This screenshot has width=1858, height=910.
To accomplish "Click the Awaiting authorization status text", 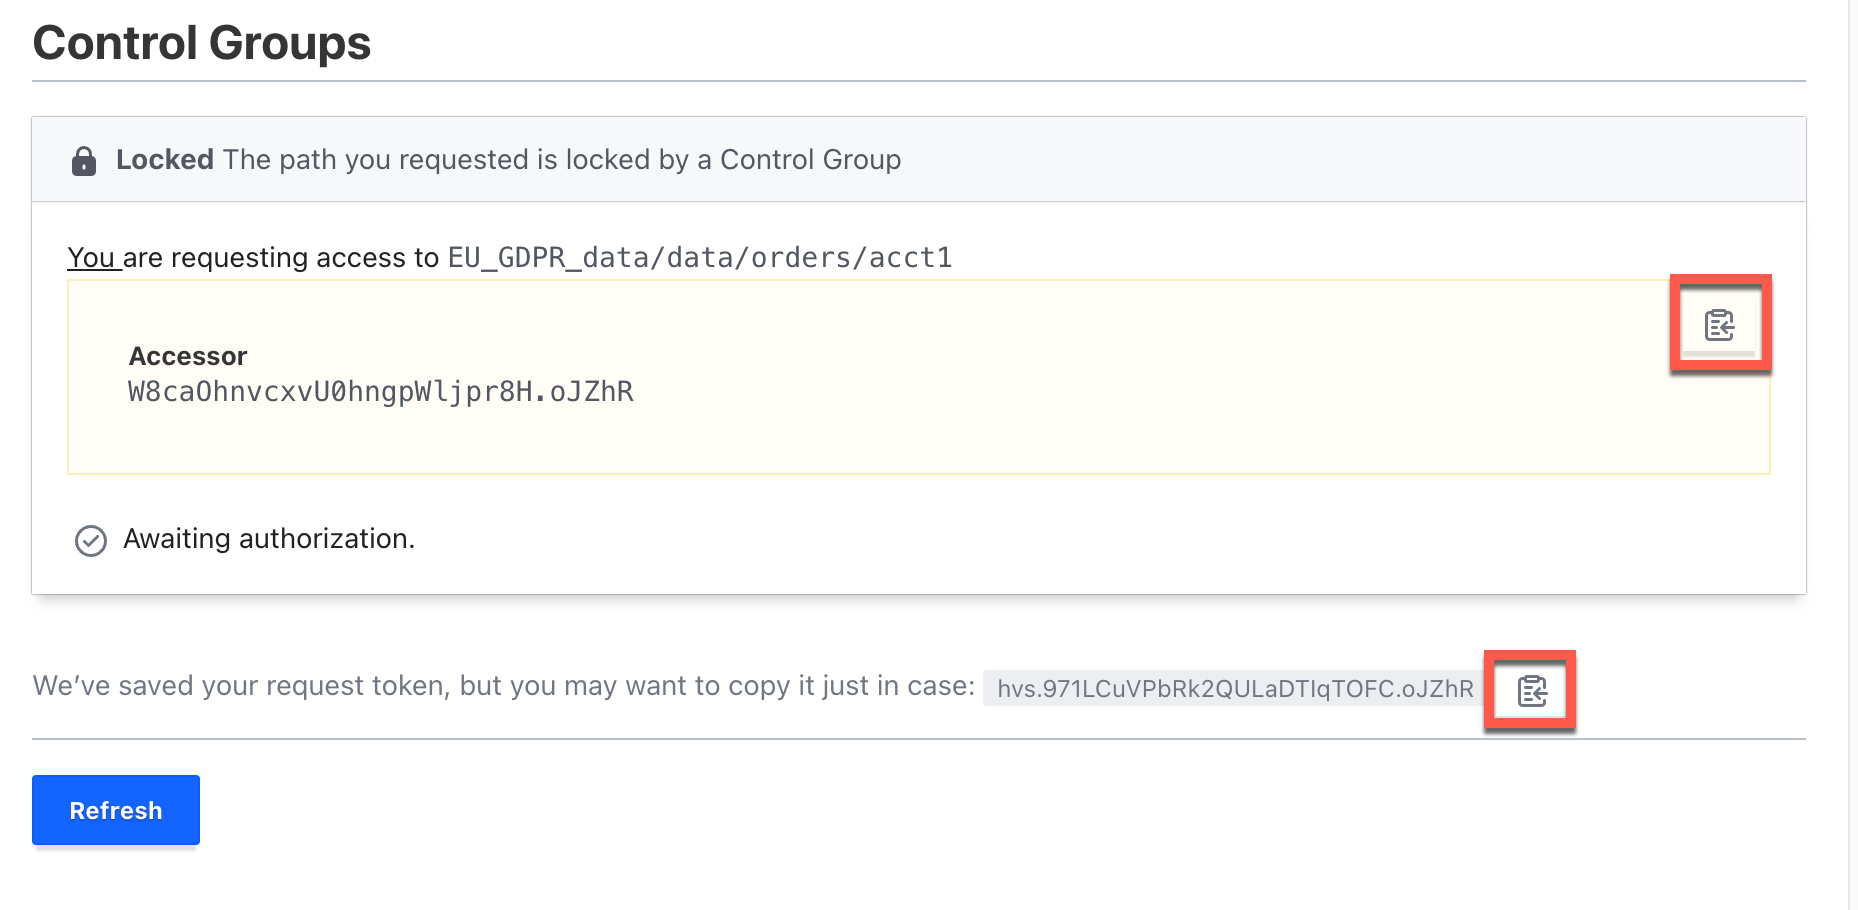I will click(x=268, y=539).
